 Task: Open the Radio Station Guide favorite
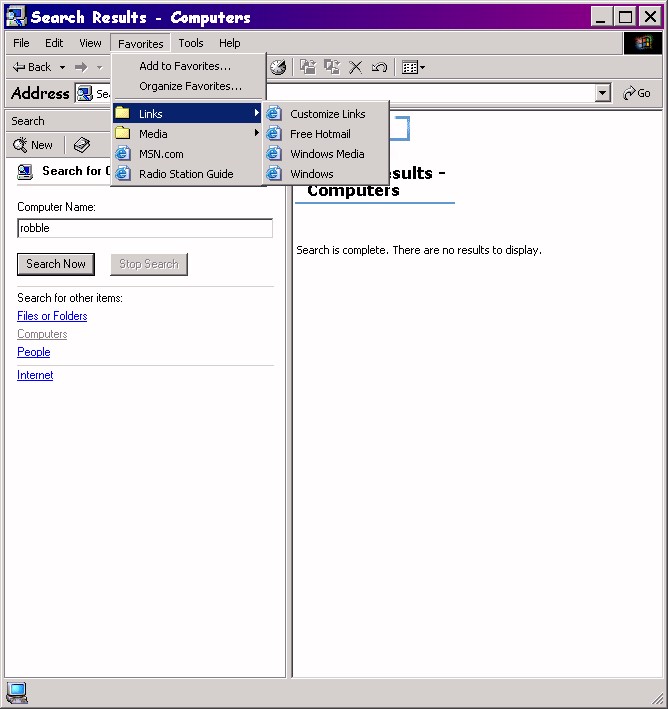(187, 174)
